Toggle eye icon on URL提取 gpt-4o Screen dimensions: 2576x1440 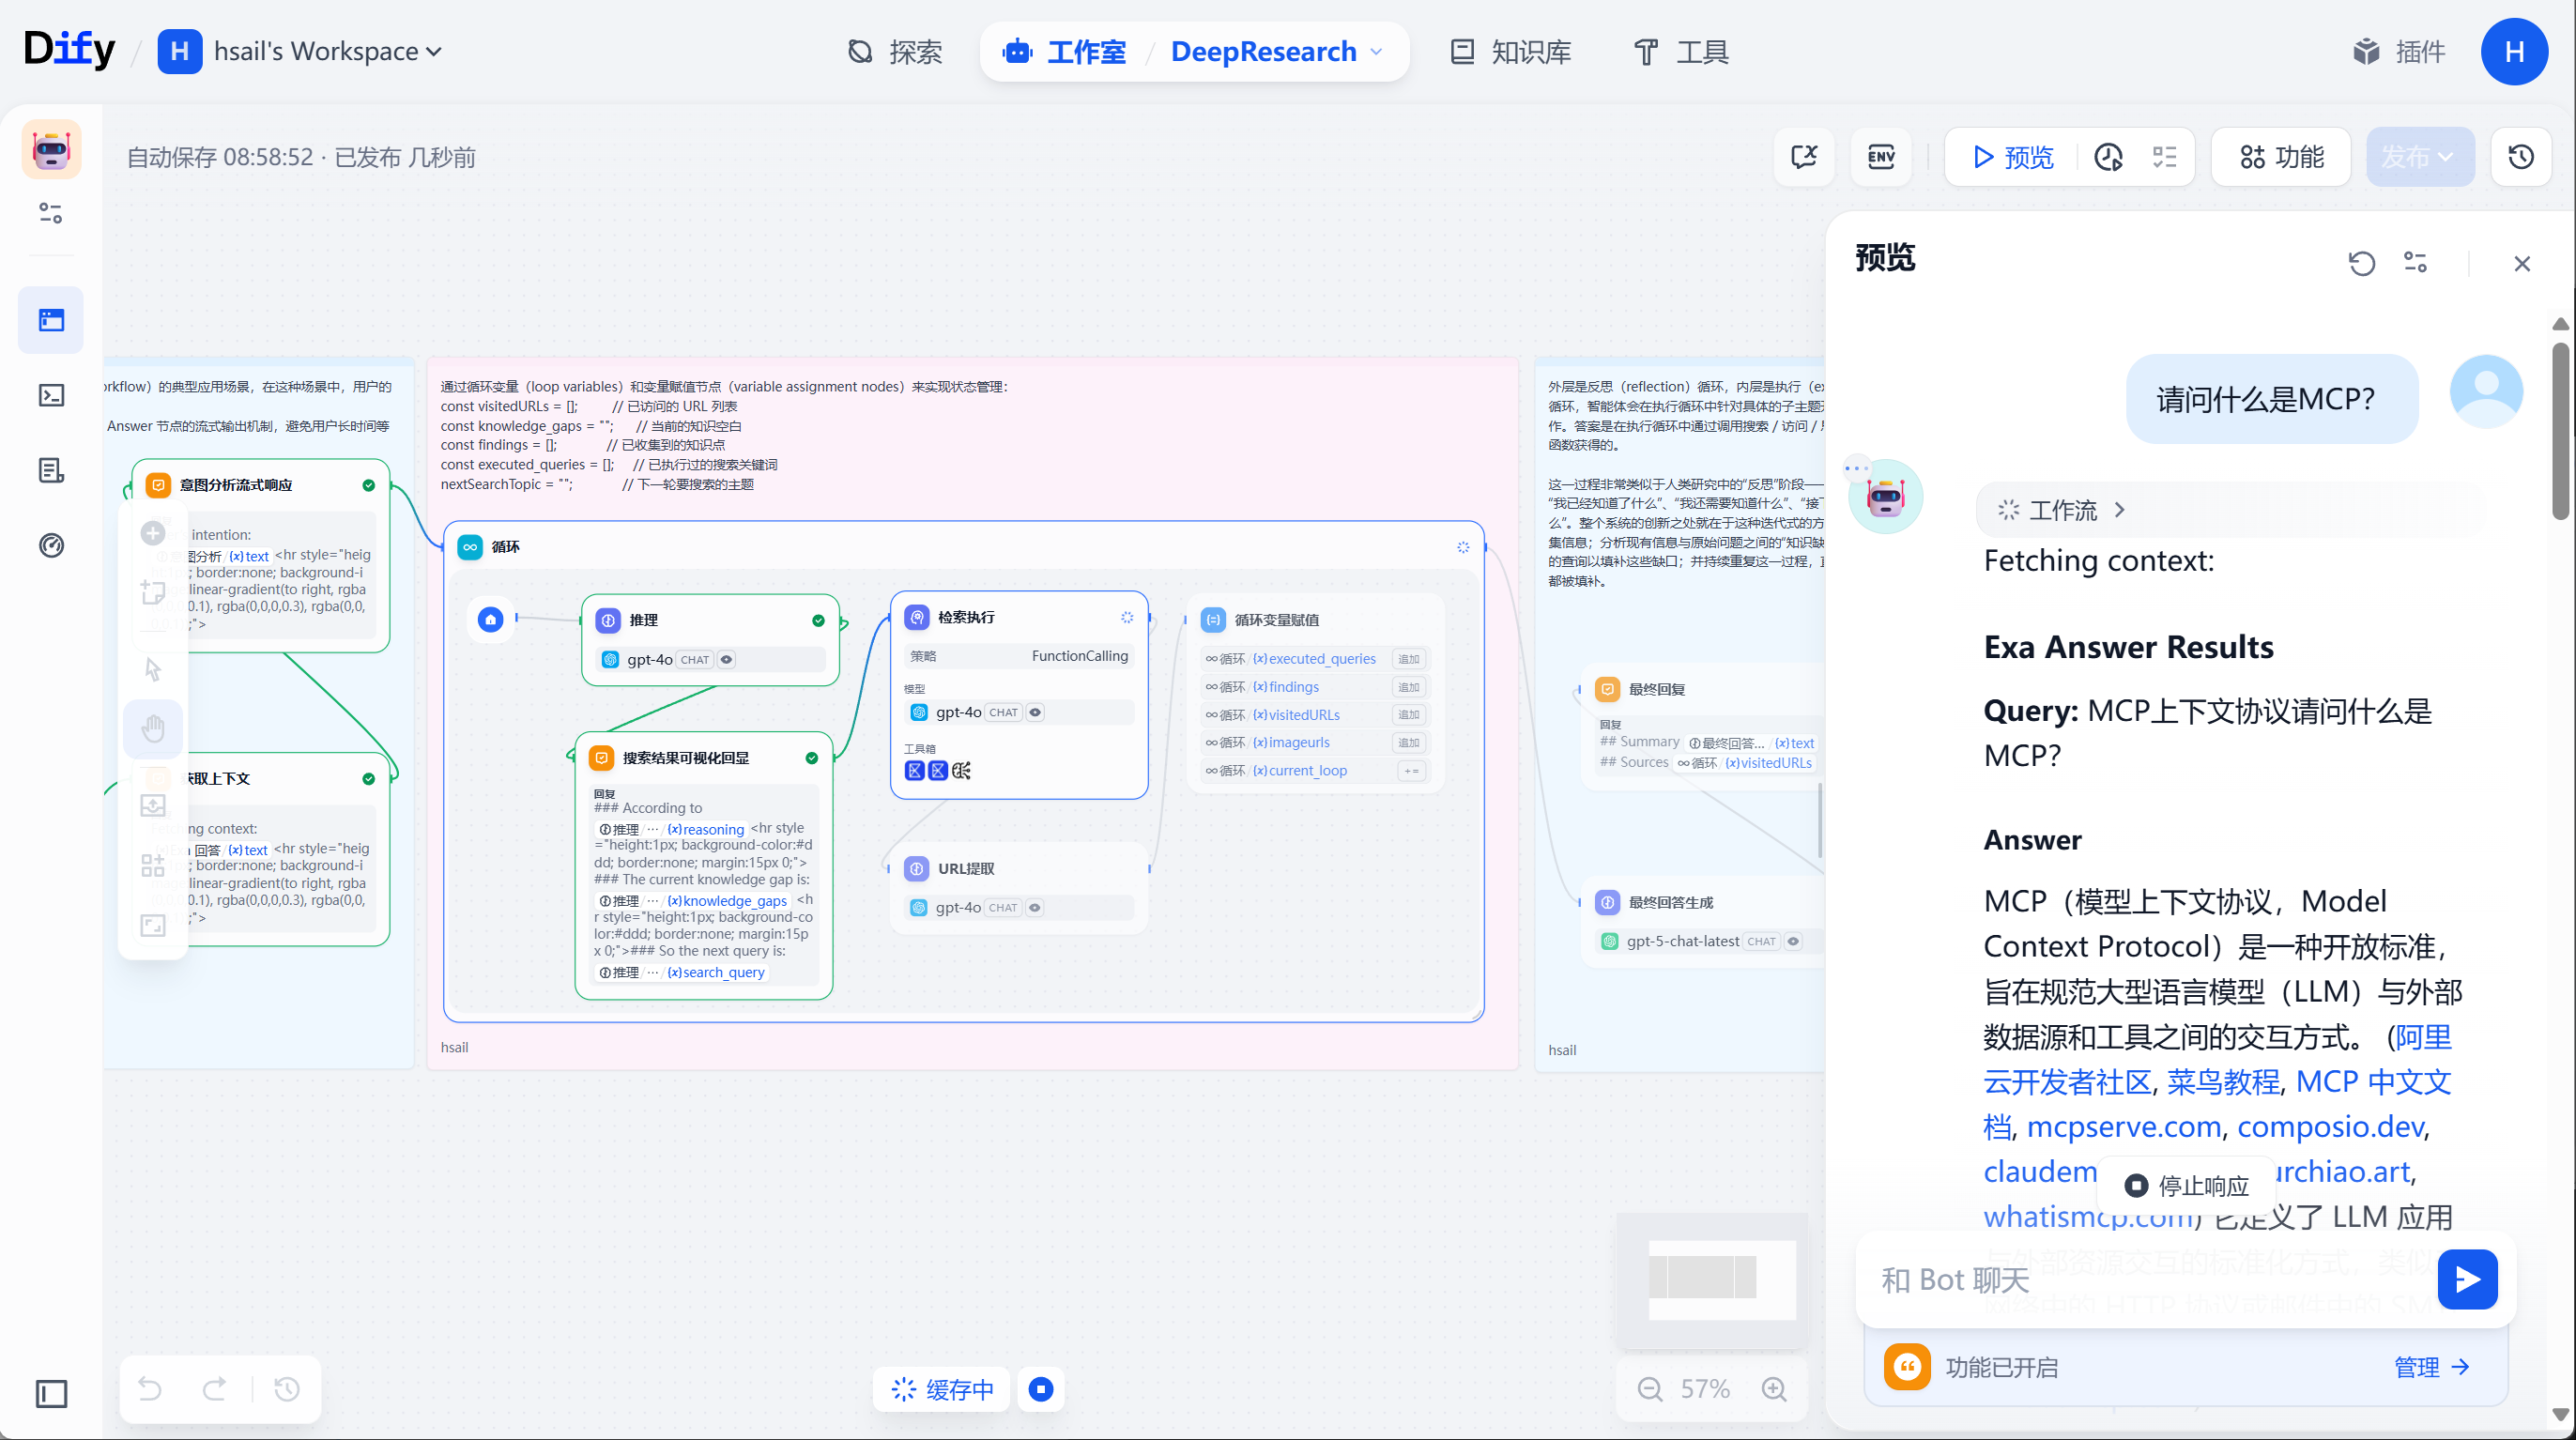(x=1035, y=907)
